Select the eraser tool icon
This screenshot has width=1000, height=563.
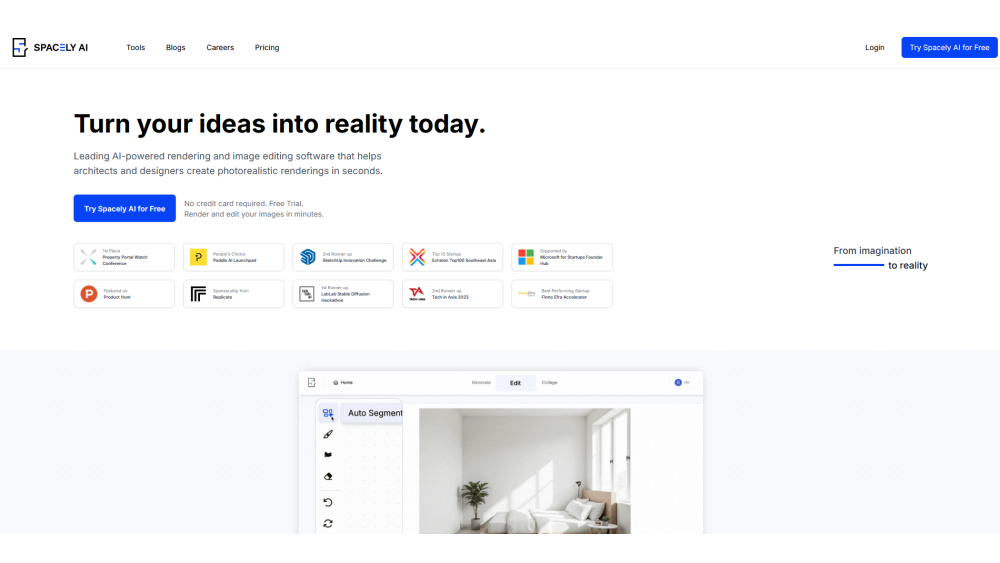click(x=328, y=476)
